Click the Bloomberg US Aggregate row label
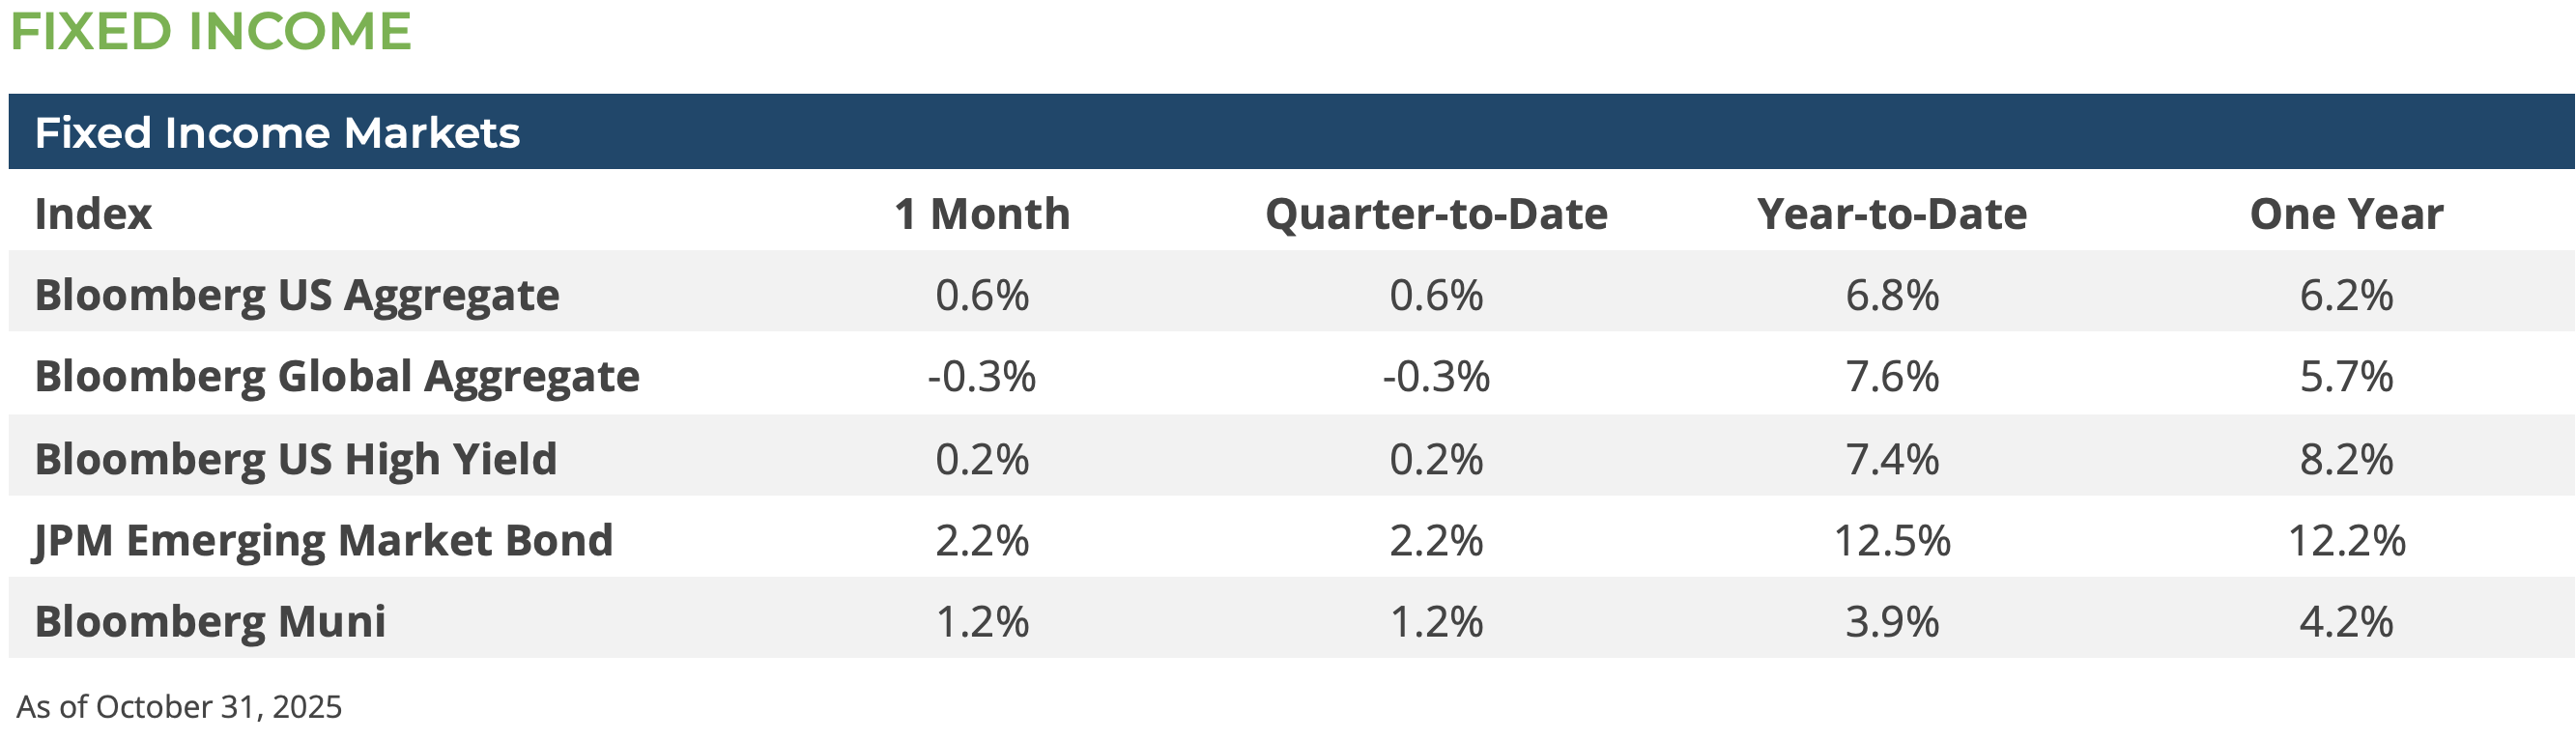Image resolution: width=2576 pixels, height=740 pixels. point(297,295)
